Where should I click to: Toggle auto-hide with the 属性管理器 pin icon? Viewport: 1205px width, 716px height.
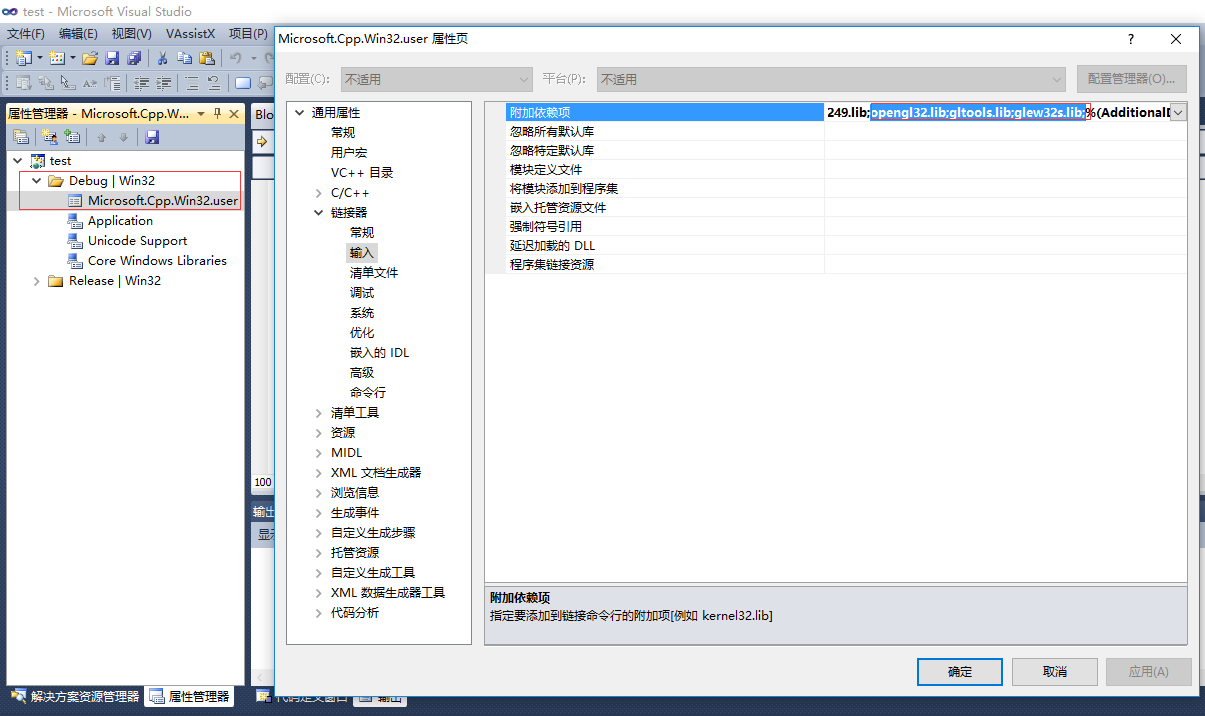click(x=218, y=114)
